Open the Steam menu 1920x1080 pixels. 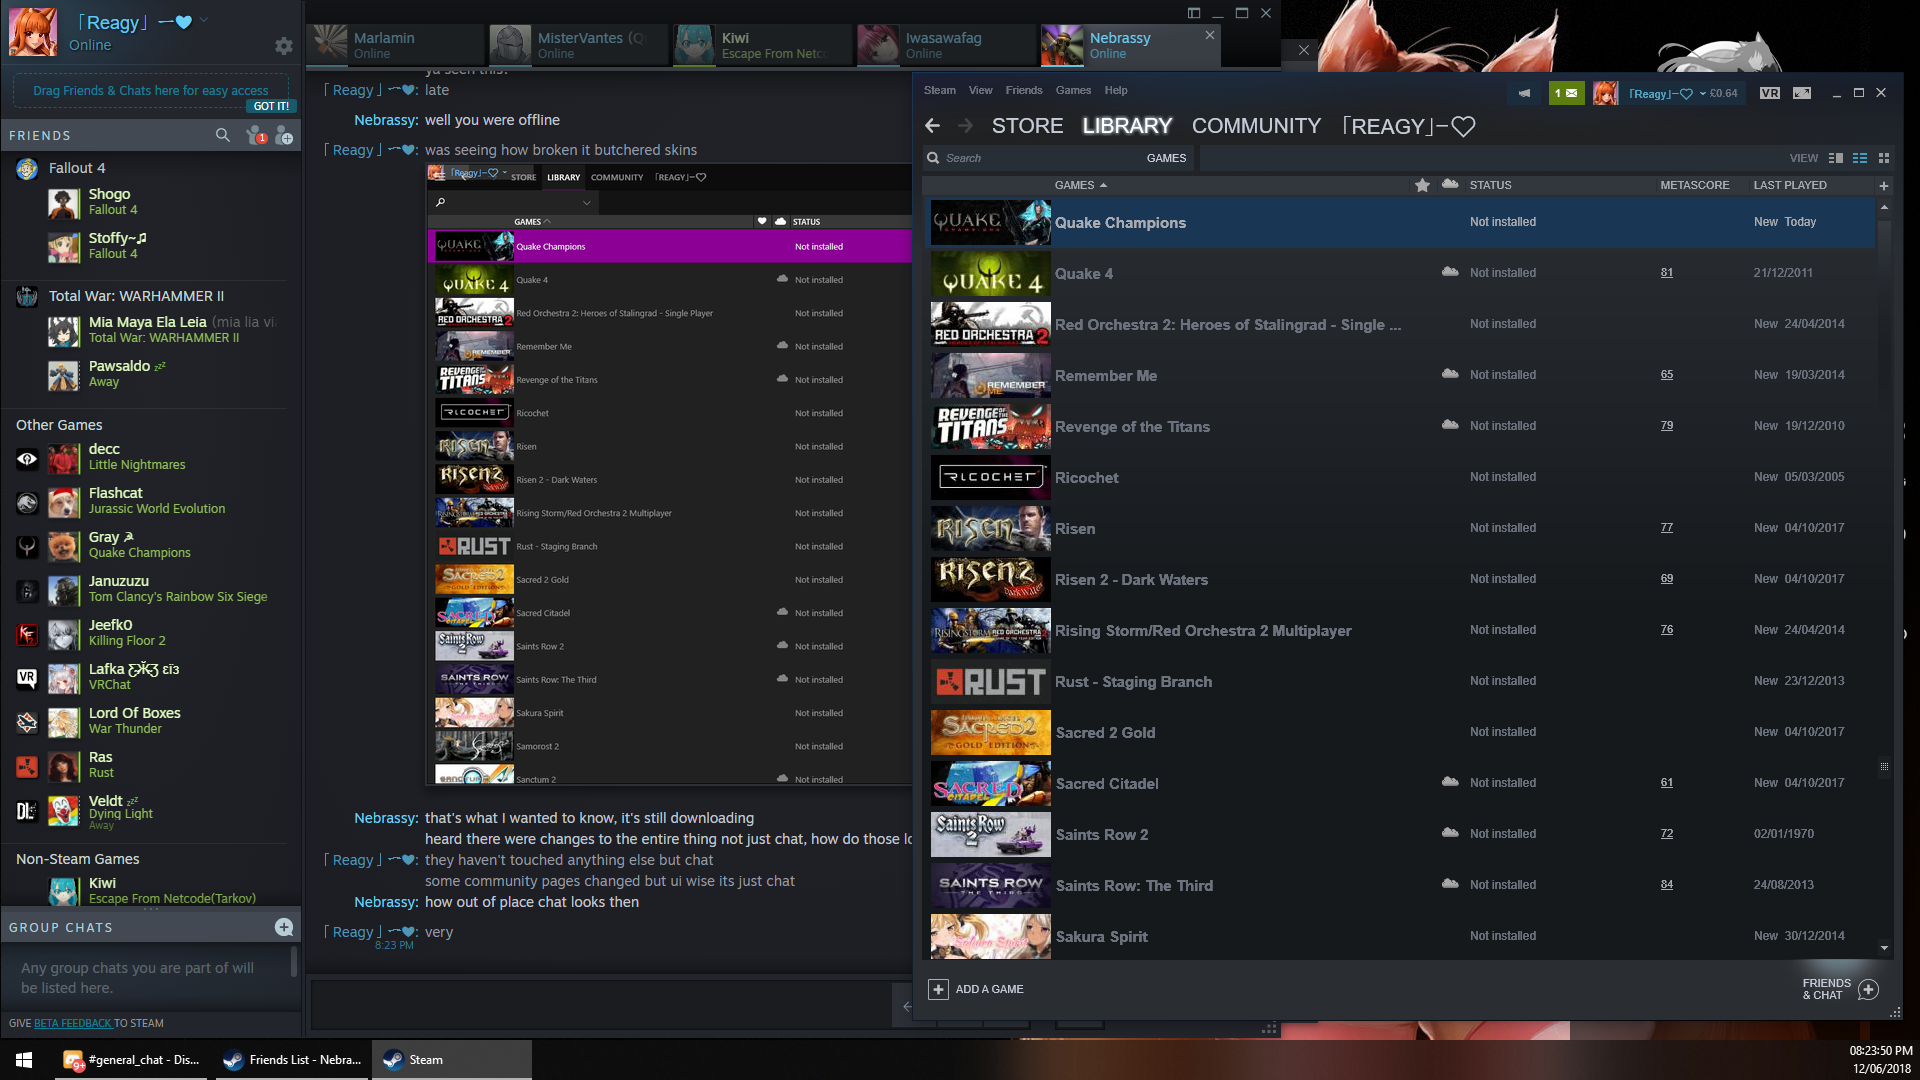point(939,90)
